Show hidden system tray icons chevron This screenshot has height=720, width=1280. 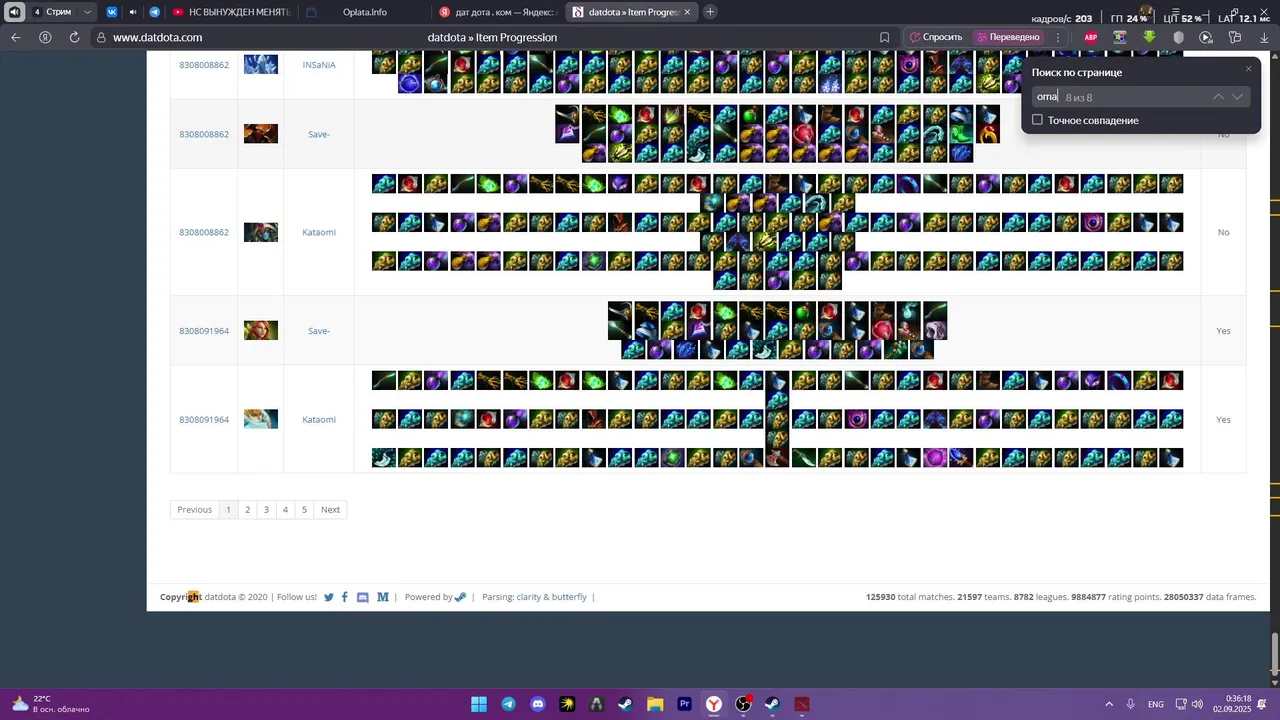[1108, 704]
